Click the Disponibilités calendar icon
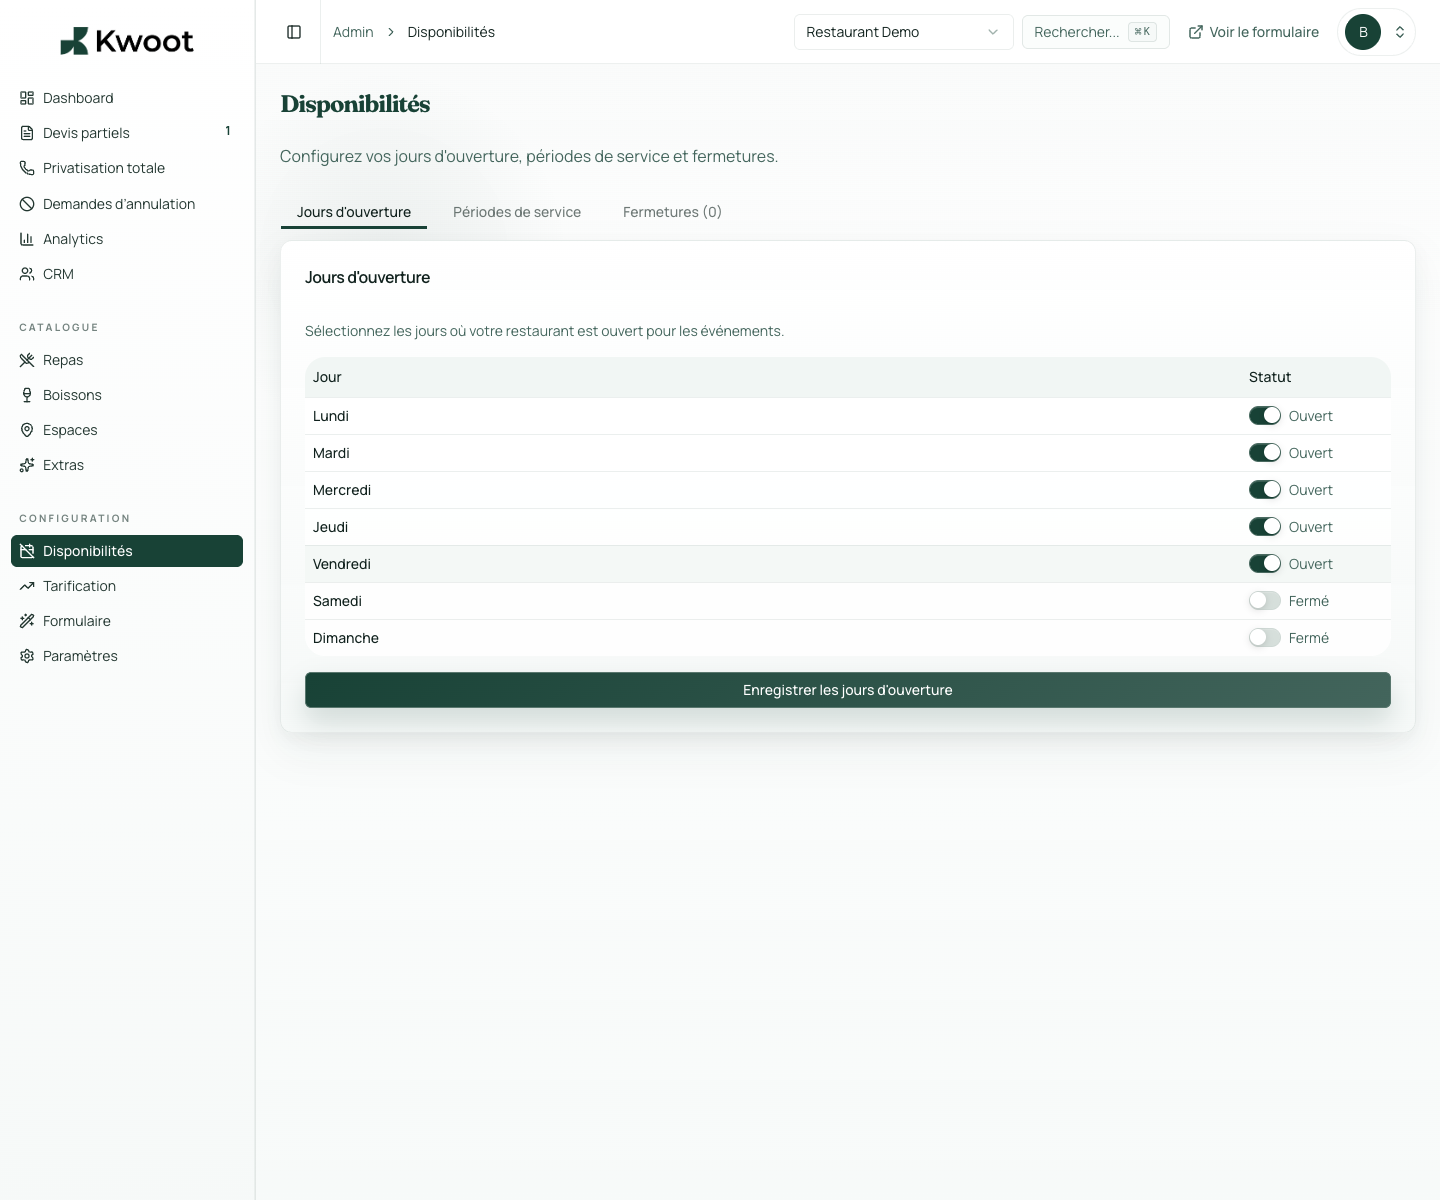 pyautogui.click(x=27, y=551)
